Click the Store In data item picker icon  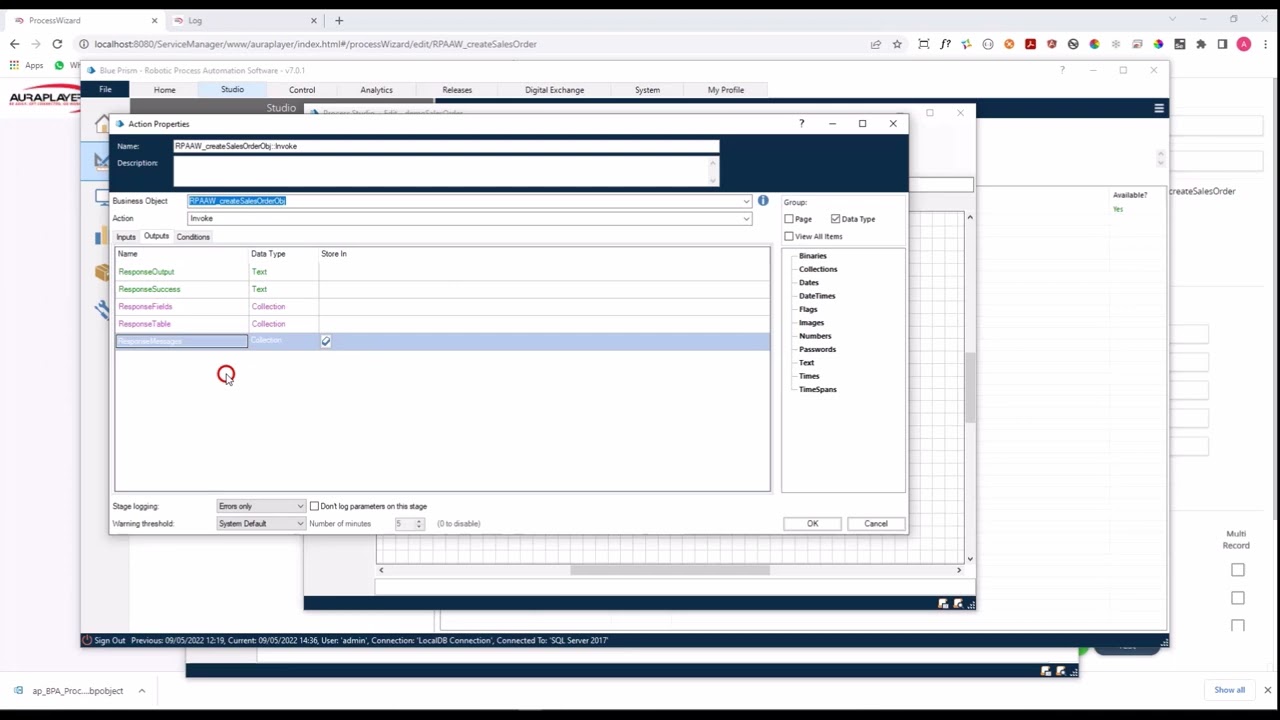[325, 341]
